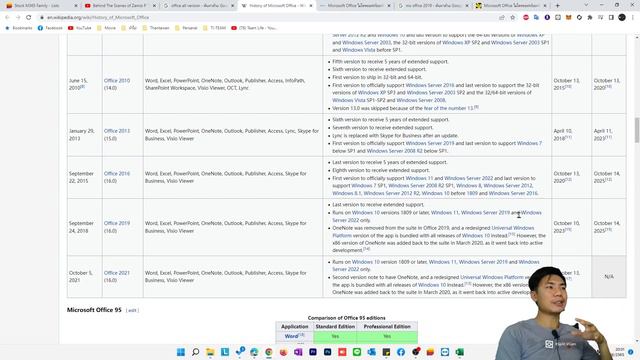Open the Personal bookmarks folder

click(x=186, y=28)
